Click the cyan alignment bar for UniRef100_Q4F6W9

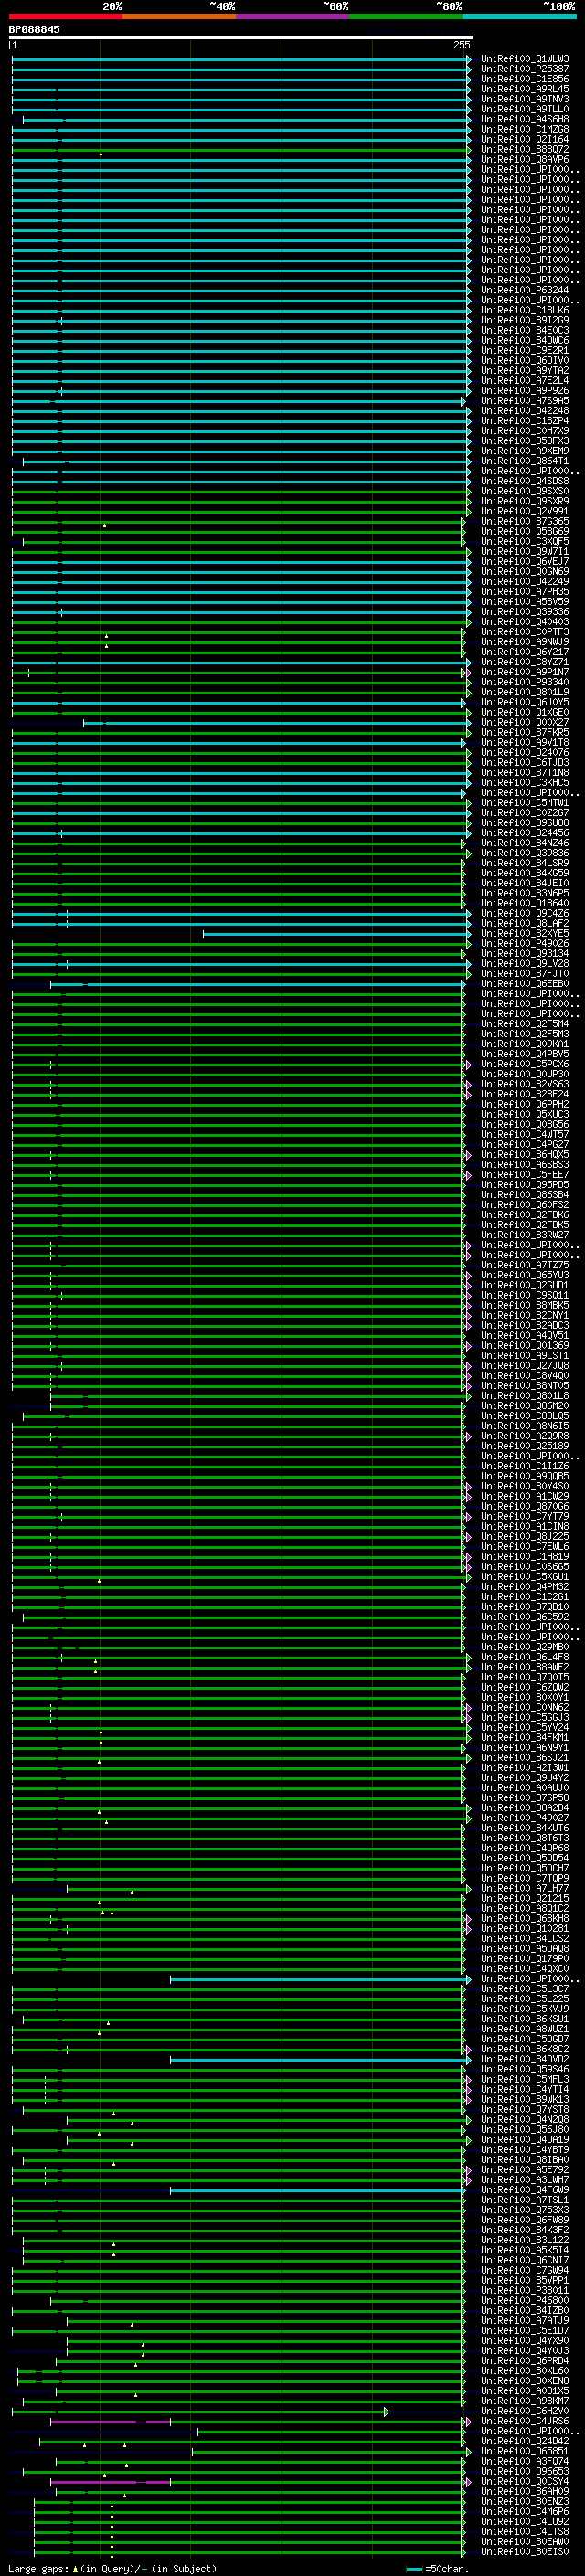click(317, 2190)
